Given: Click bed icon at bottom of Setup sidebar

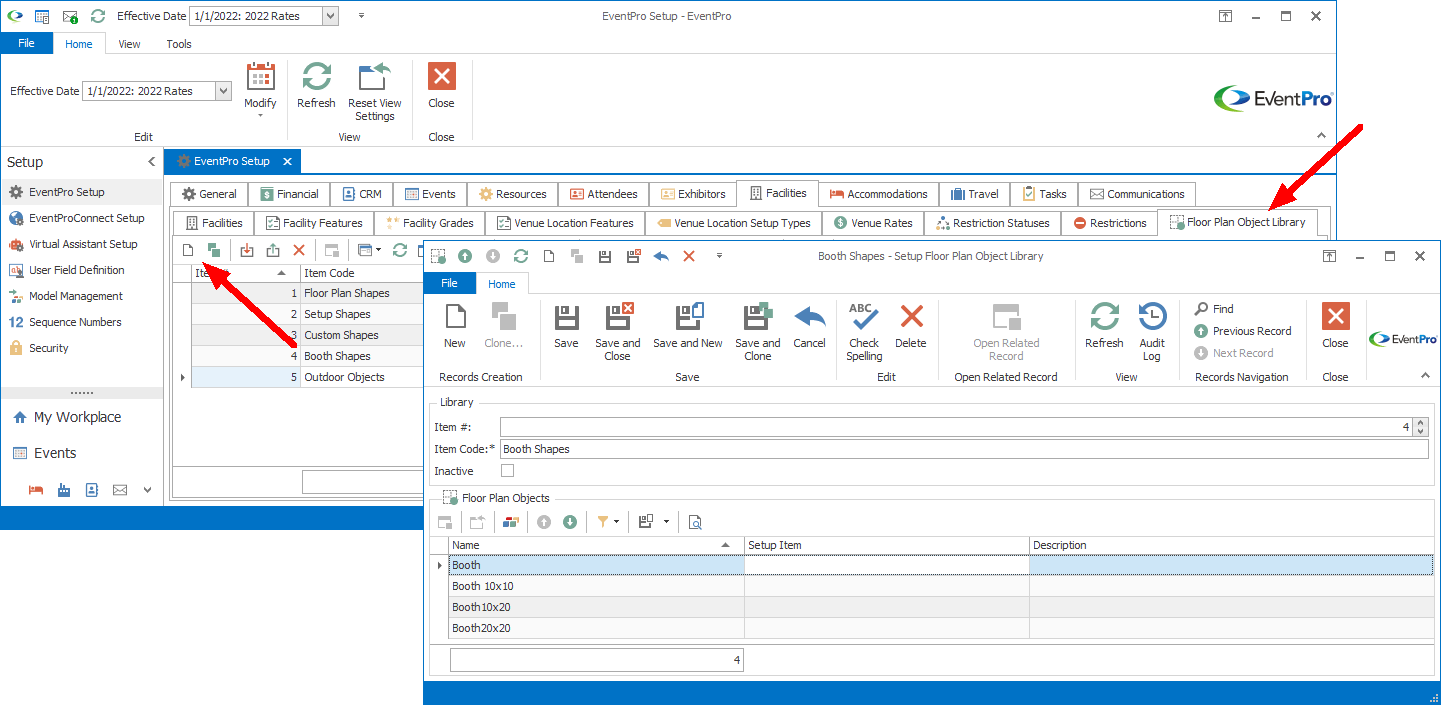Looking at the screenshot, I should [36, 490].
